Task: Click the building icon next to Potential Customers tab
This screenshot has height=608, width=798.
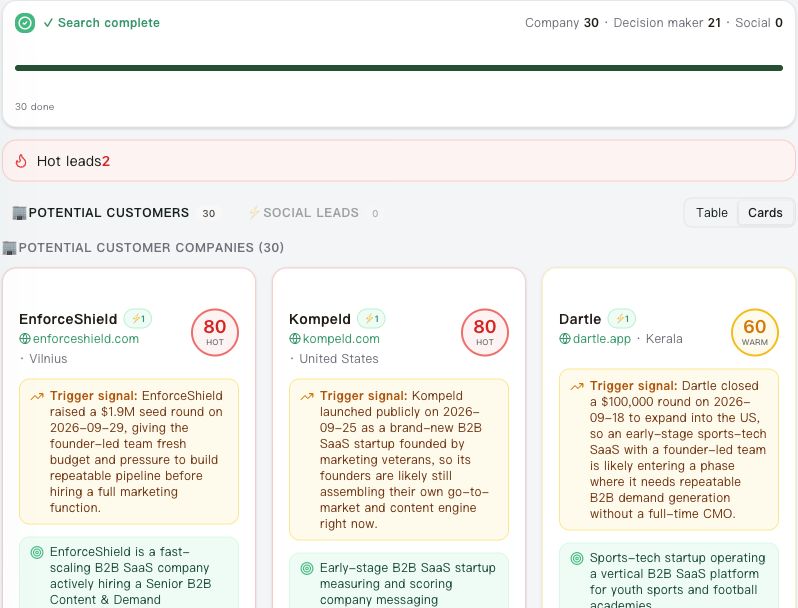Action: pyautogui.click(x=19, y=213)
